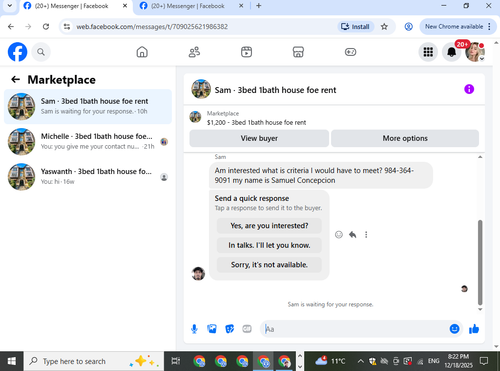Screen dimensions: 500x371
Task: Reload the current page
Action: (46, 27)
